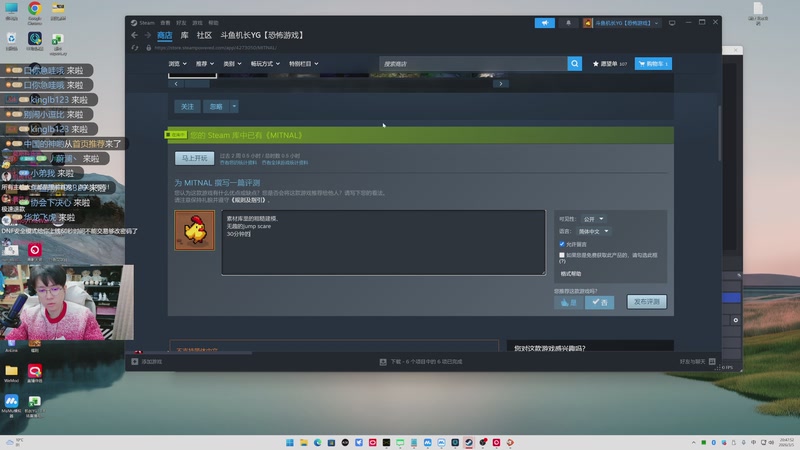Click the first highlighted screenshot thumbnail
This screenshot has height=450, width=800.
(x=192, y=76)
